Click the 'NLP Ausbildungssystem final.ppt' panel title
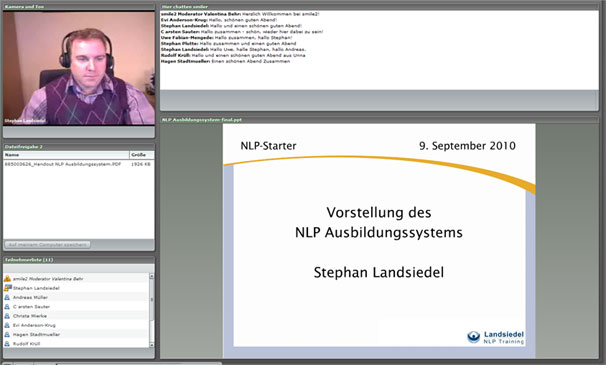This screenshot has width=606, height=365. (202, 120)
